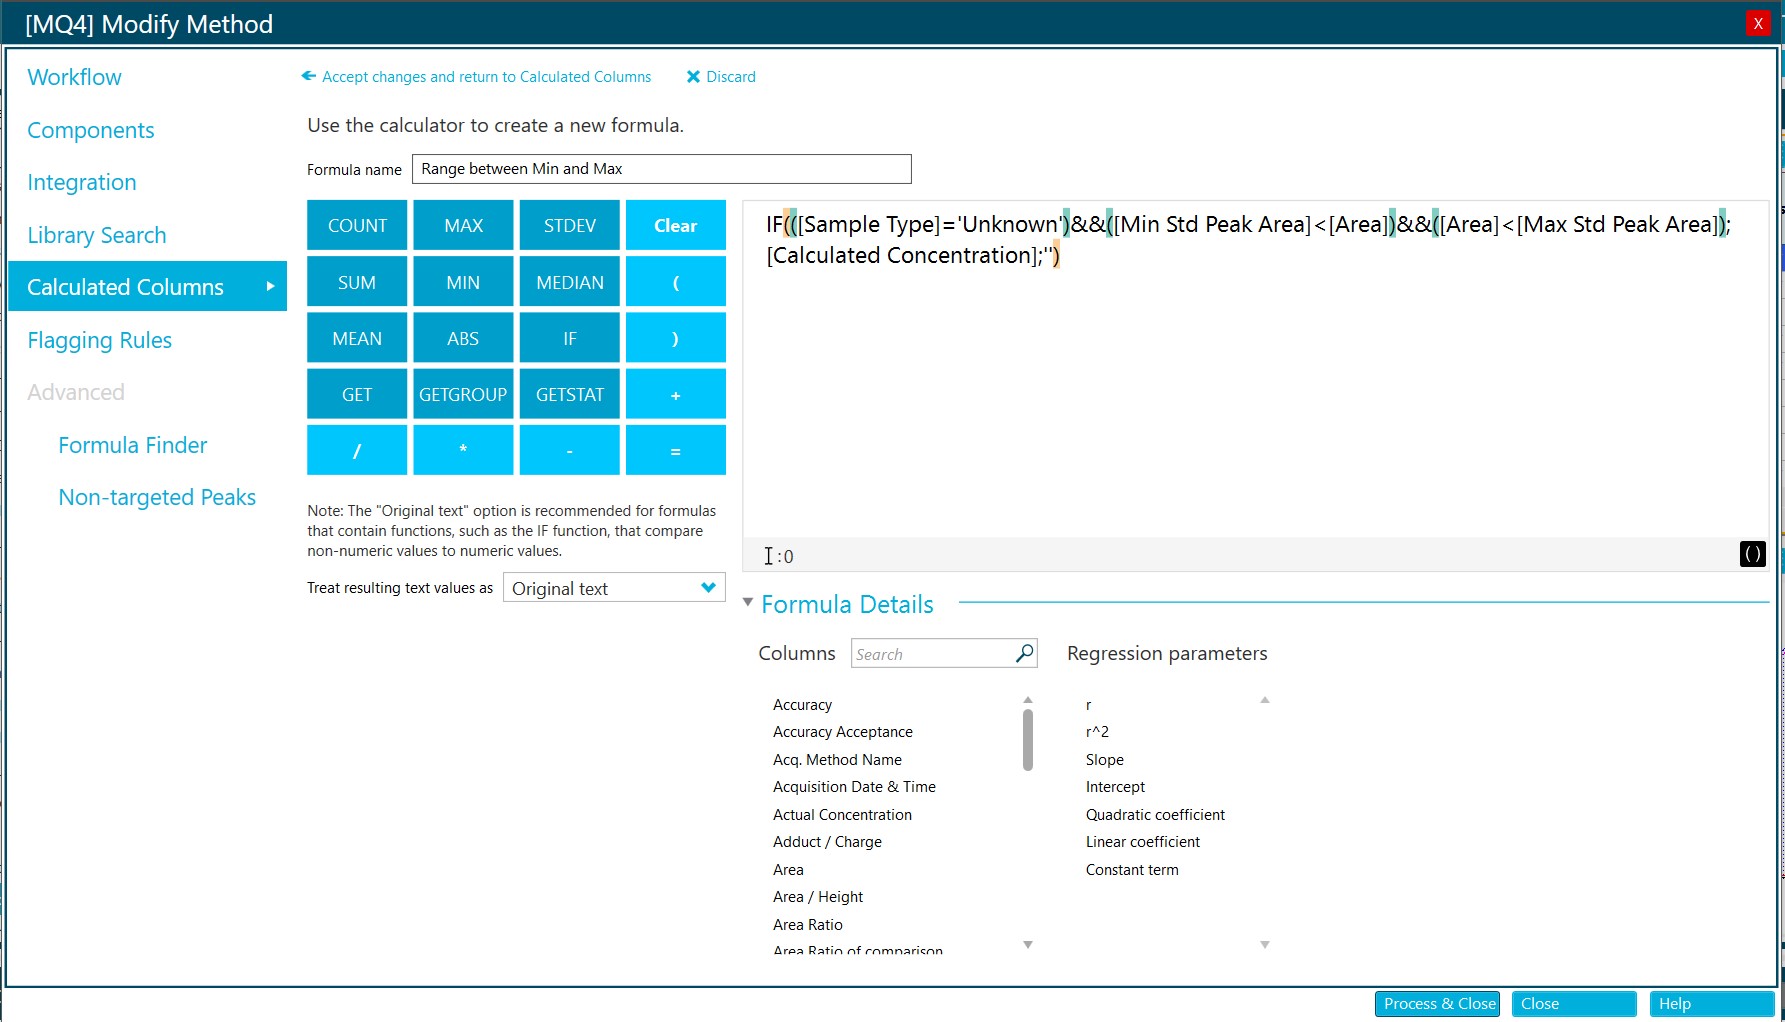Open the Integration section
Screen dimensions: 1785x1022
pyautogui.click(x=82, y=182)
